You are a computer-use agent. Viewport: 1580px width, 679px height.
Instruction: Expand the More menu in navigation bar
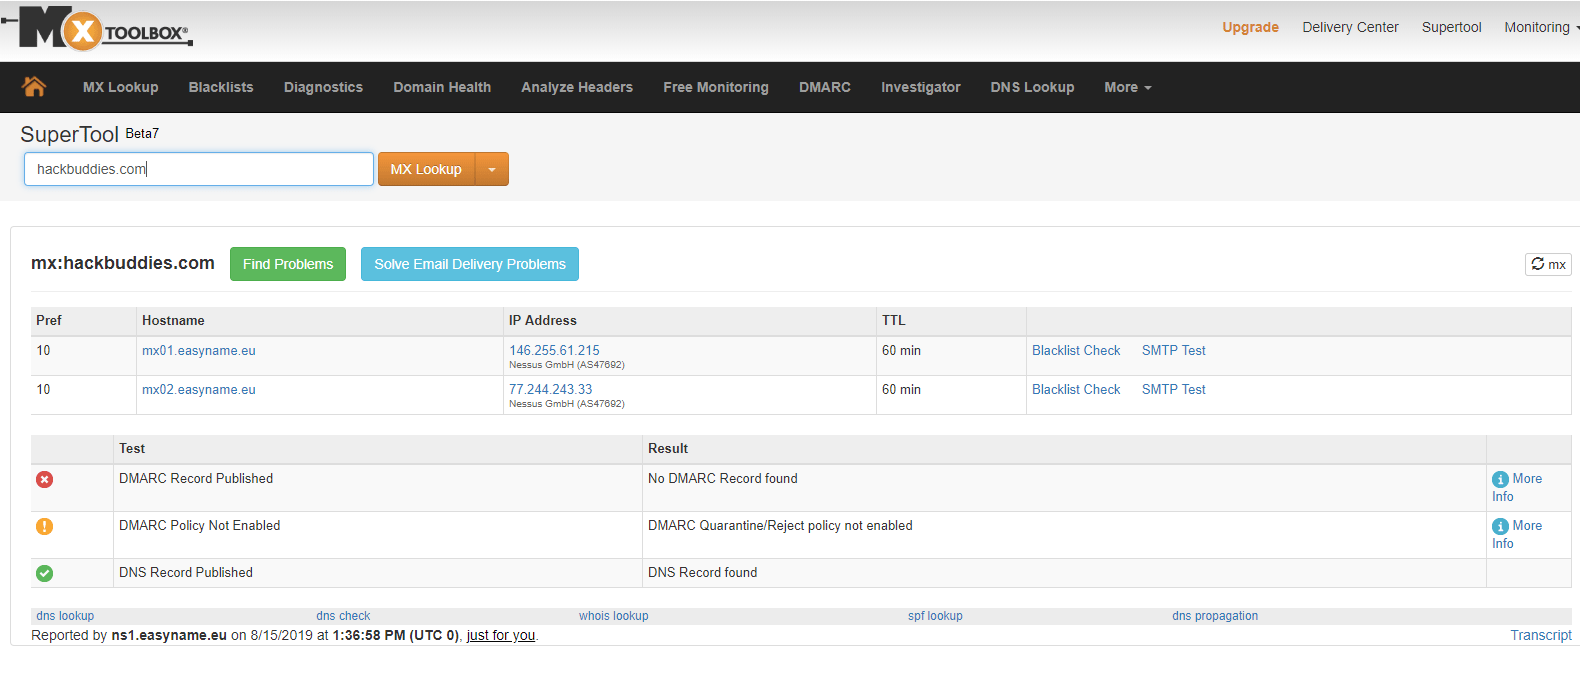pyautogui.click(x=1128, y=87)
